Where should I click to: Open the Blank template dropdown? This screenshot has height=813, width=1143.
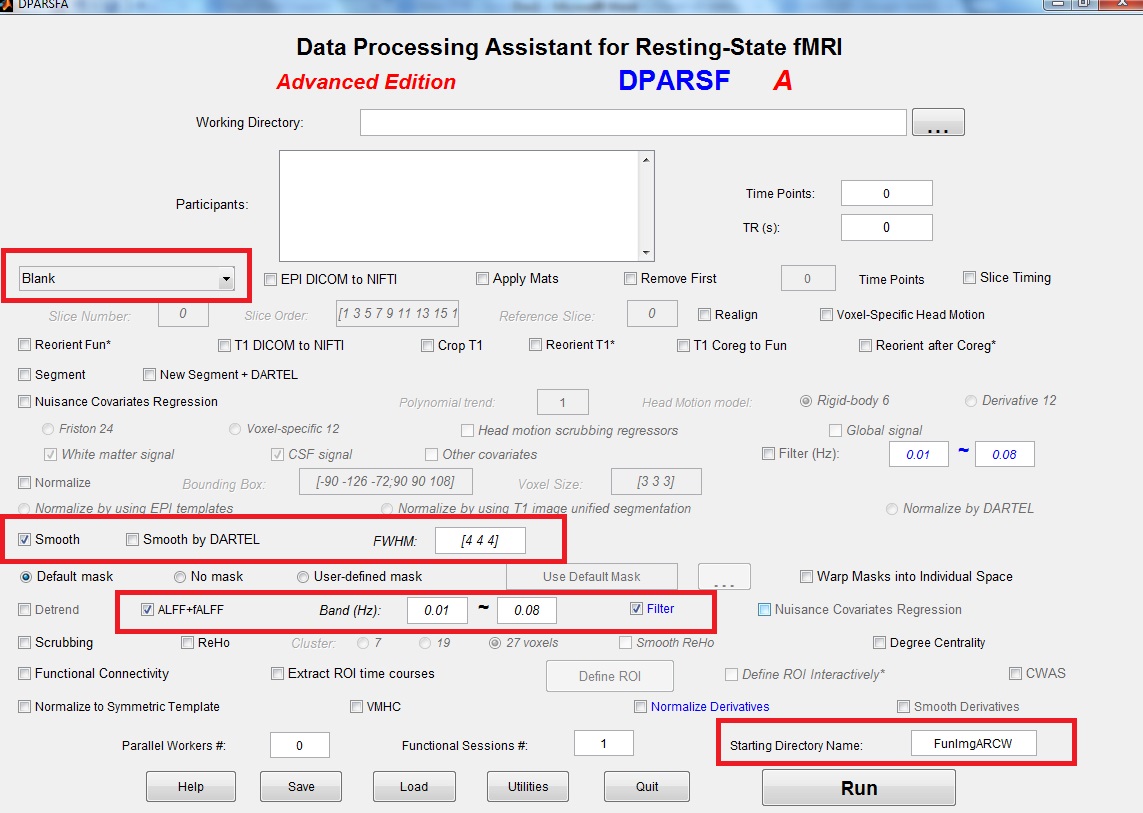coord(126,279)
